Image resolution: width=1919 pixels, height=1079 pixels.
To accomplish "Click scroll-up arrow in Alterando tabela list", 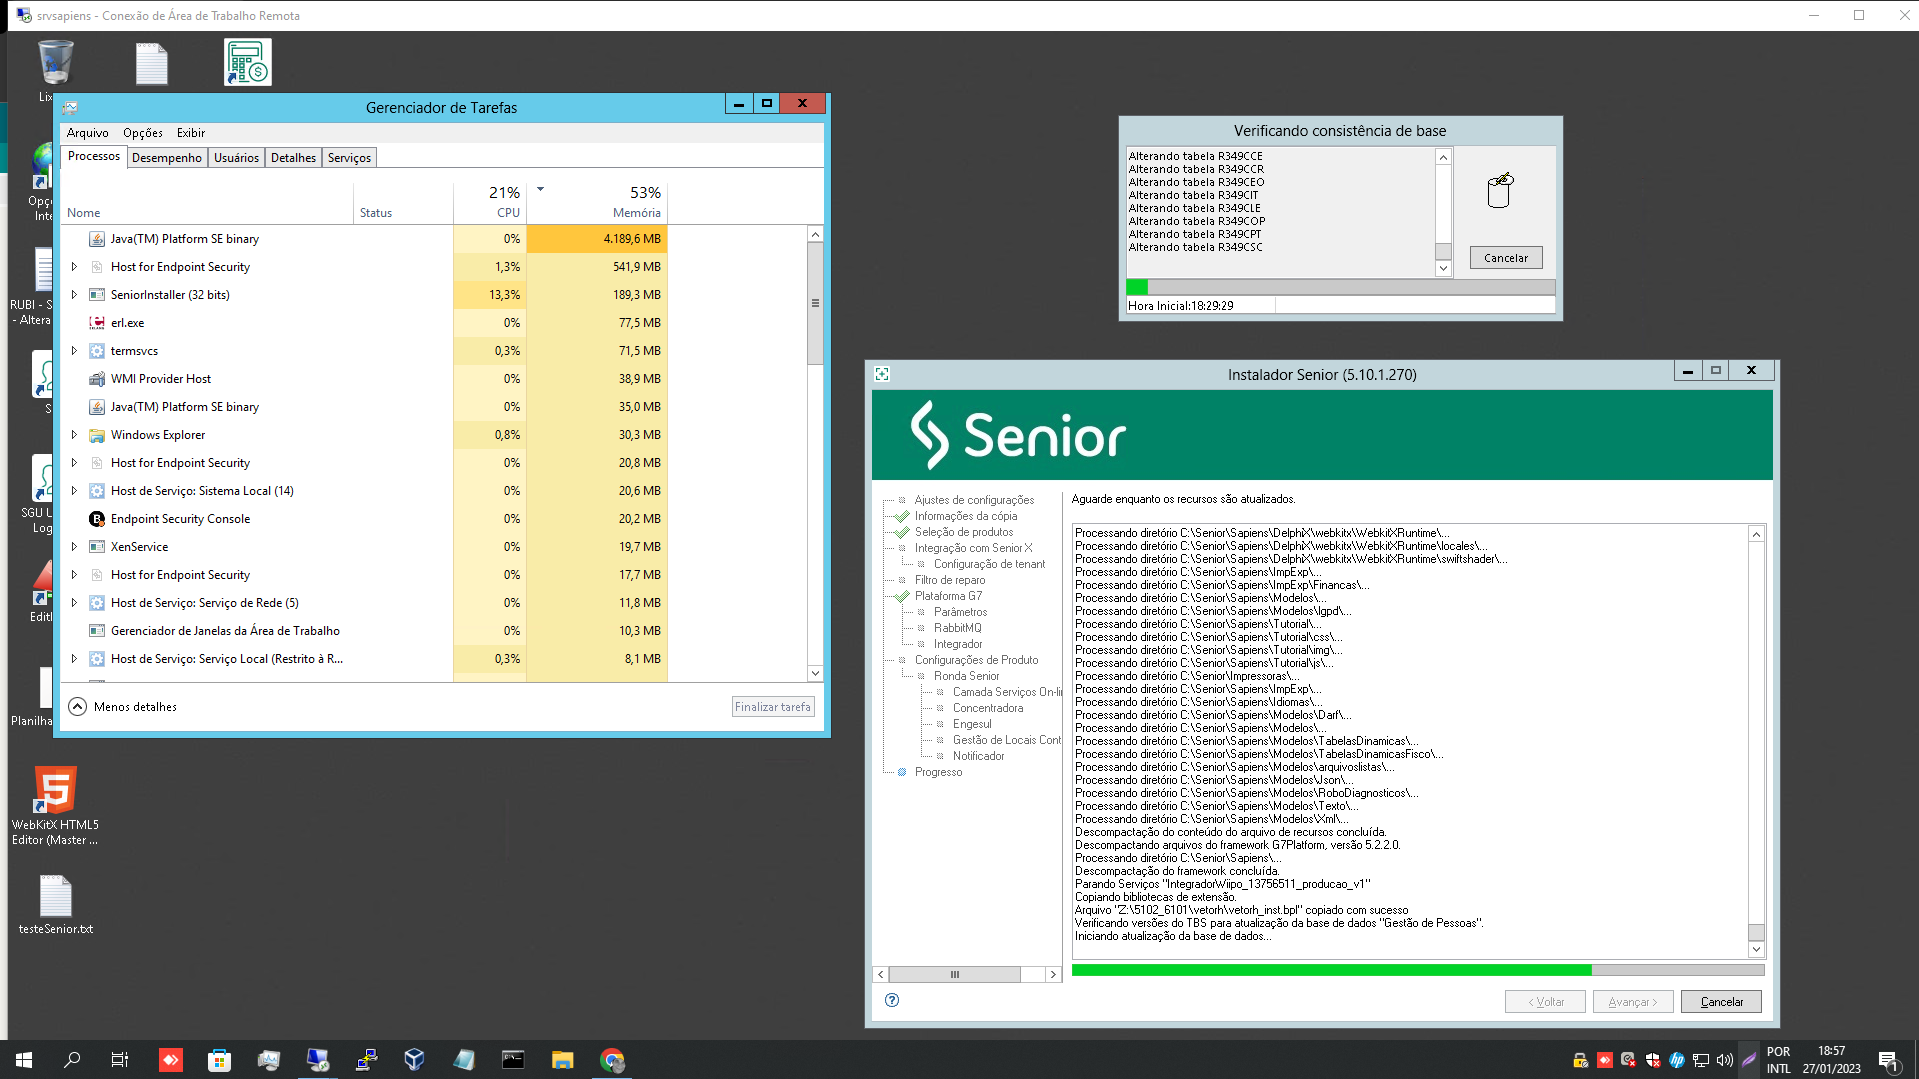I will pyautogui.click(x=1443, y=157).
